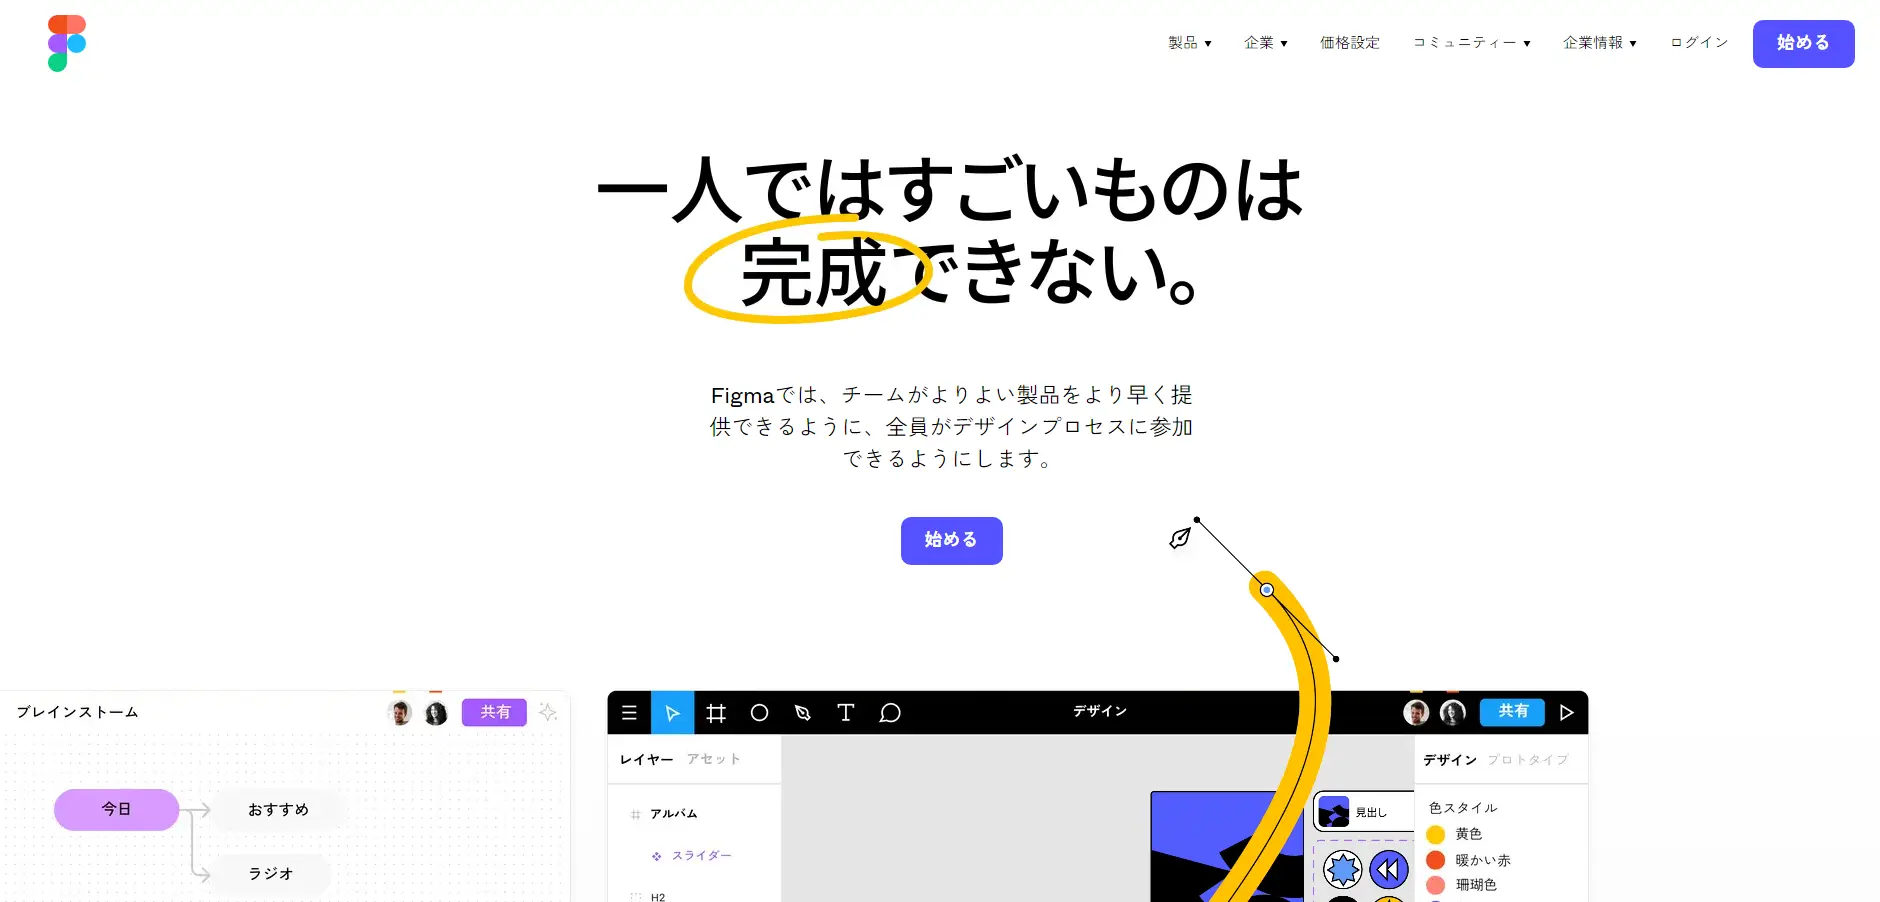1880x902 pixels.
Task: Go to ログイン
Action: click(1700, 43)
